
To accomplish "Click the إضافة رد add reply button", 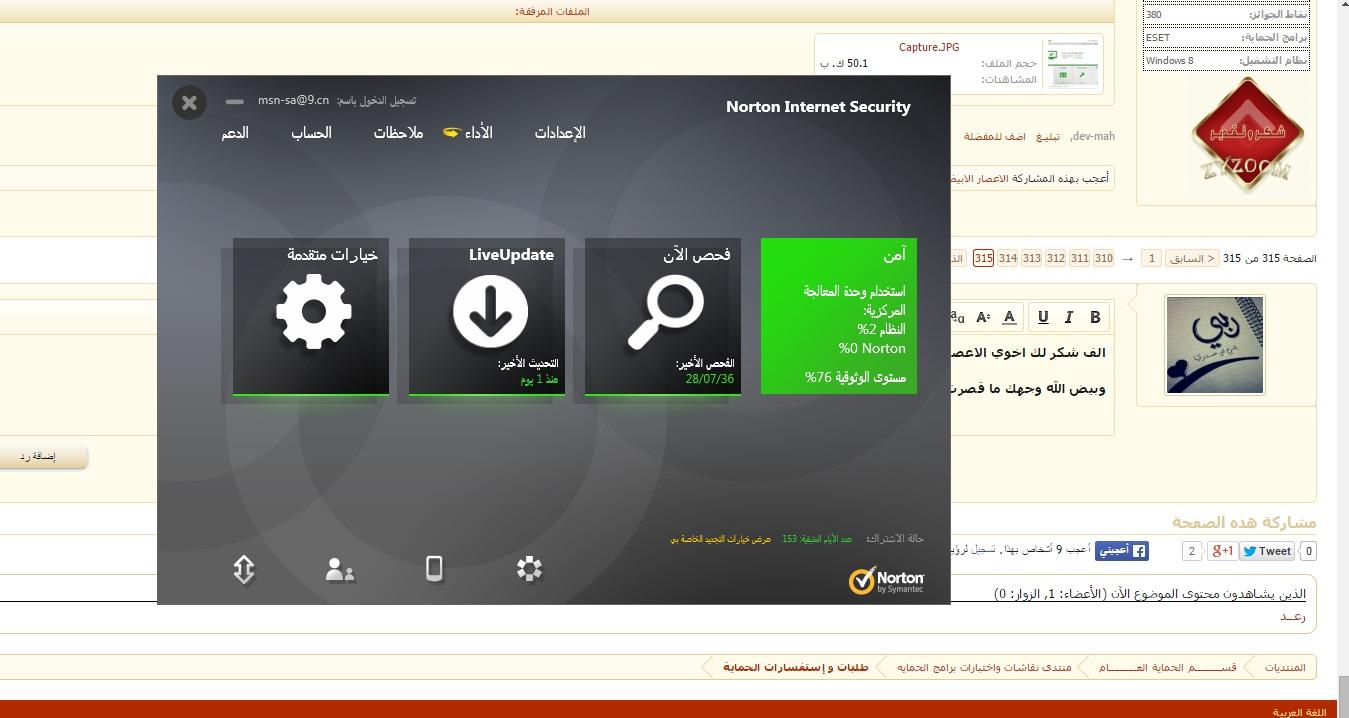I will pos(37,457).
